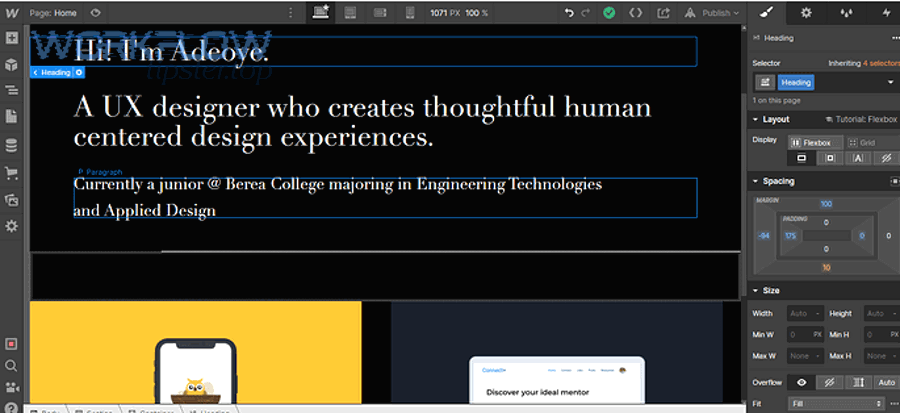Click the margin left value -94
The height and width of the screenshot is (413, 900).
pyautogui.click(x=763, y=236)
